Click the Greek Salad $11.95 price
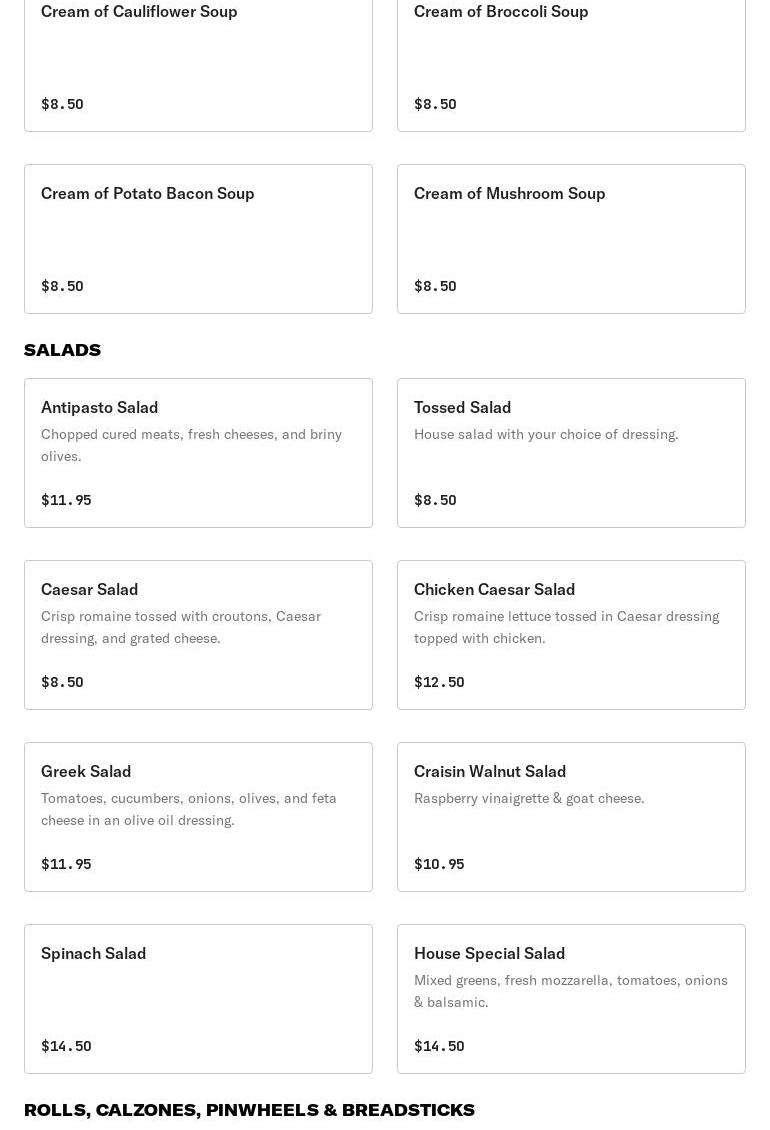The image size is (770, 1130). tap(66, 864)
